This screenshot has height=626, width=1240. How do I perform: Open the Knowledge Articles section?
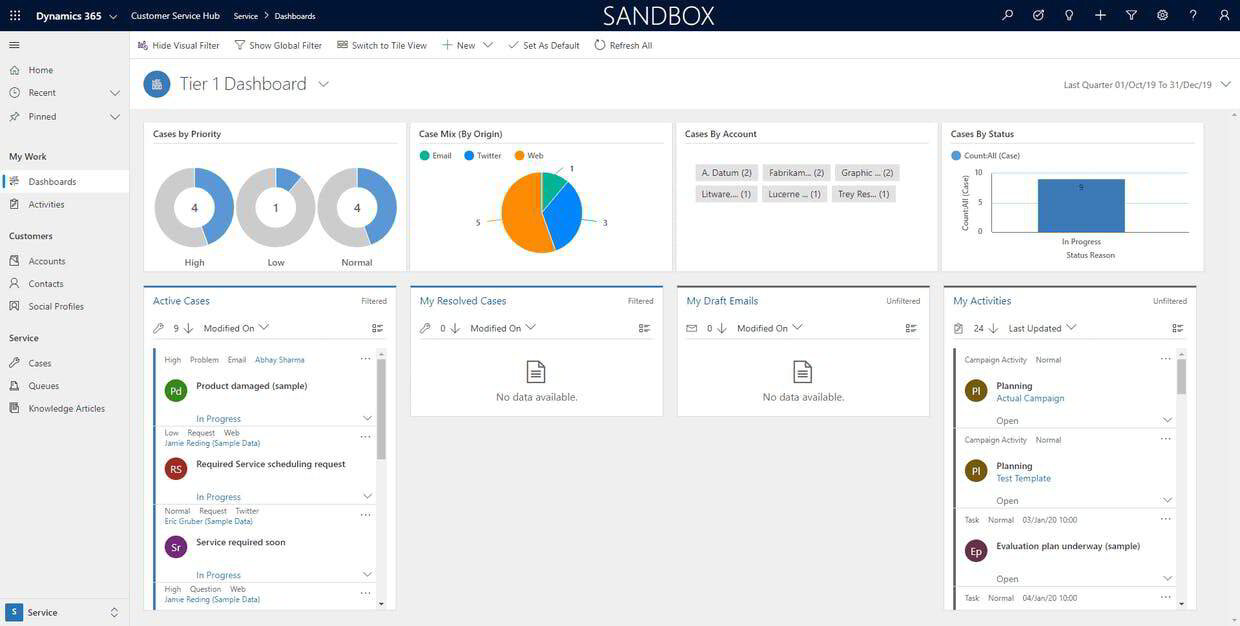(60, 407)
